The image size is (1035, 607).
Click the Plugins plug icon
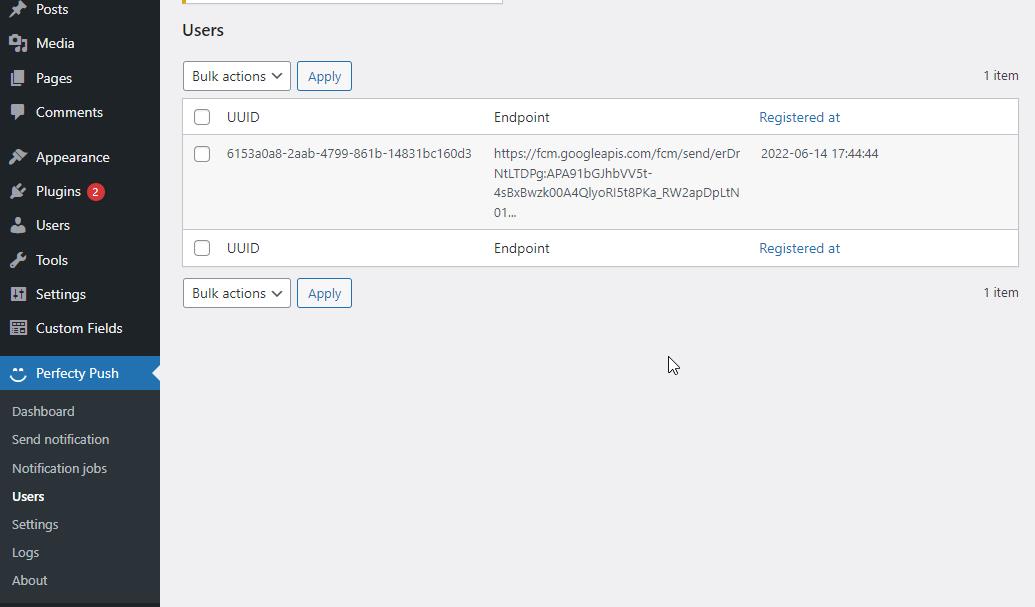pyautogui.click(x=18, y=191)
